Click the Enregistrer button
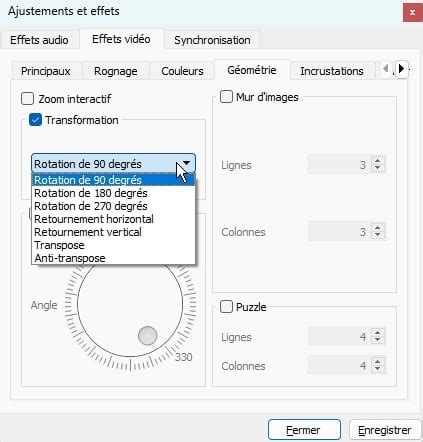This screenshot has width=423, height=442. (x=384, y=430)
